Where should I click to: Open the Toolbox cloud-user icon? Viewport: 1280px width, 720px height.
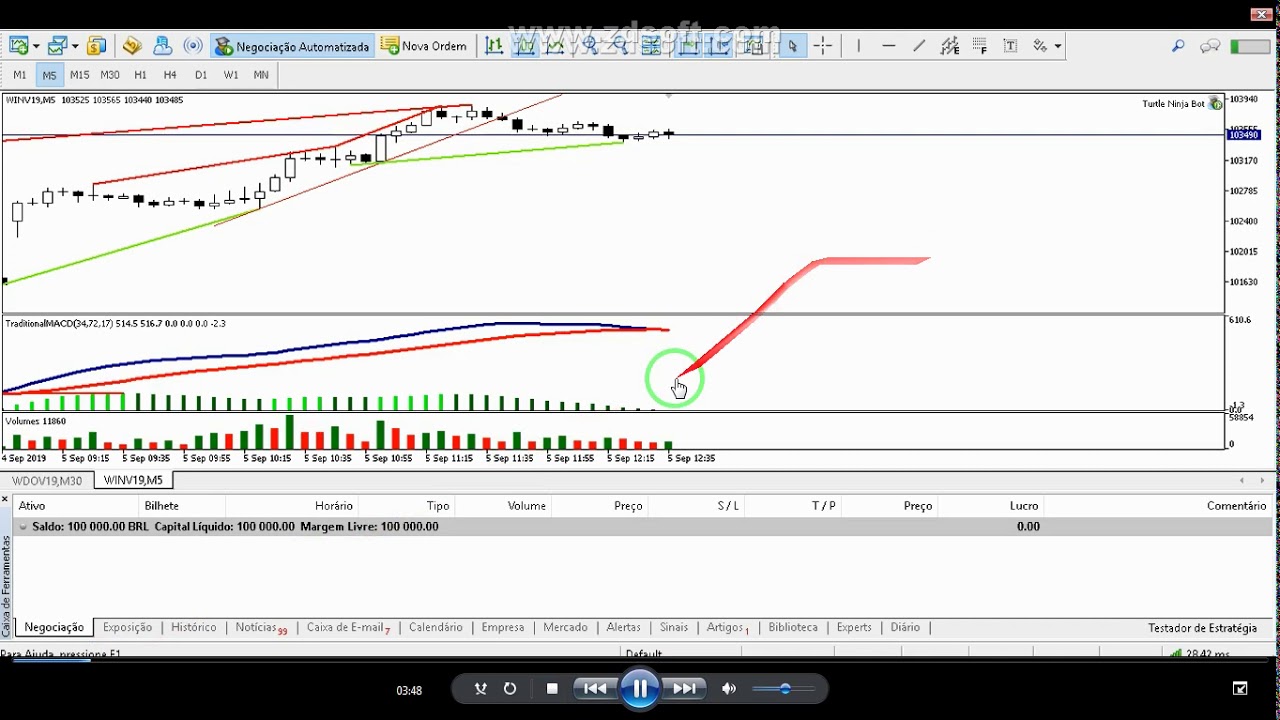163,46
